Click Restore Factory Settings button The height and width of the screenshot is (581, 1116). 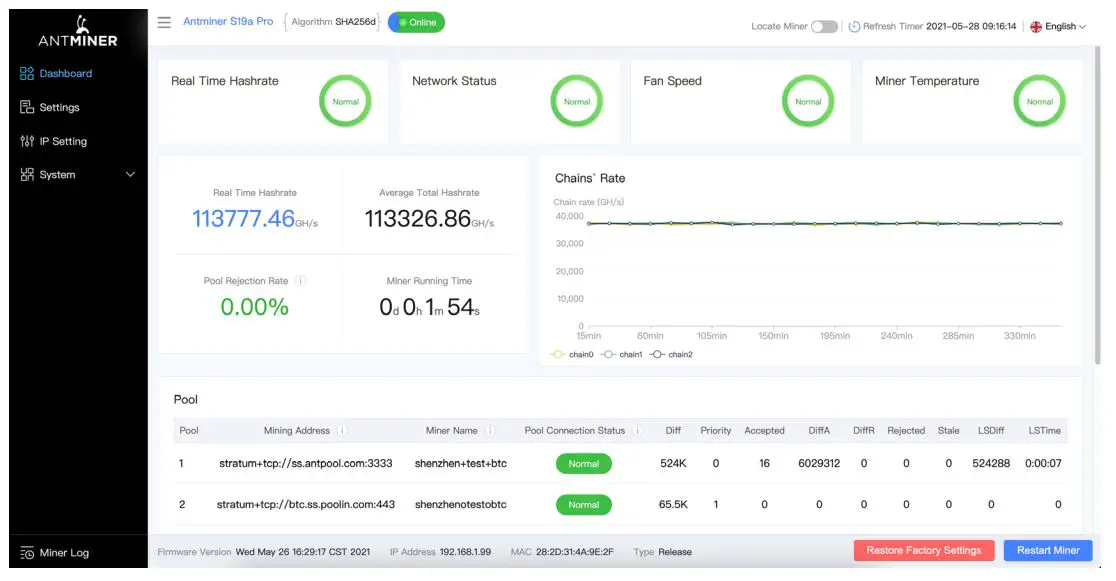[x=923, y=551]
